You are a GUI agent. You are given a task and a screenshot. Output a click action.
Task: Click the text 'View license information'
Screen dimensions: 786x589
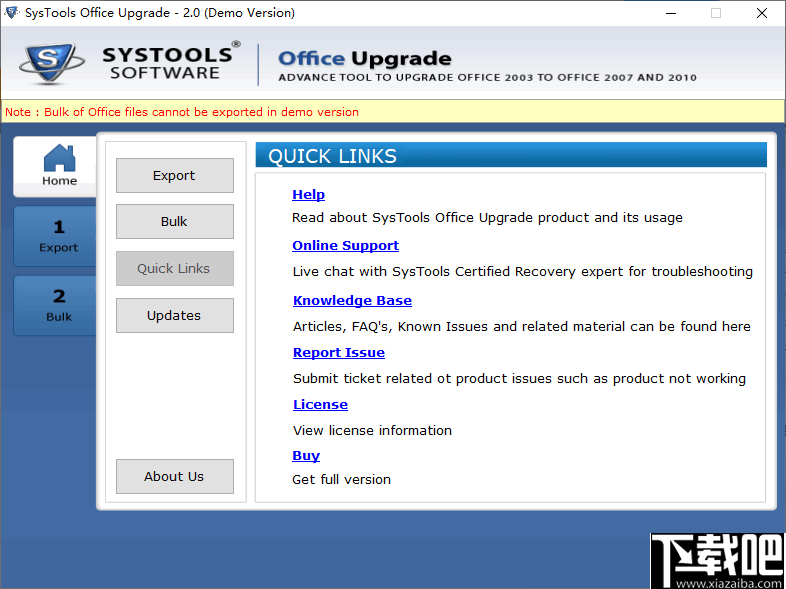pos(372,431)
